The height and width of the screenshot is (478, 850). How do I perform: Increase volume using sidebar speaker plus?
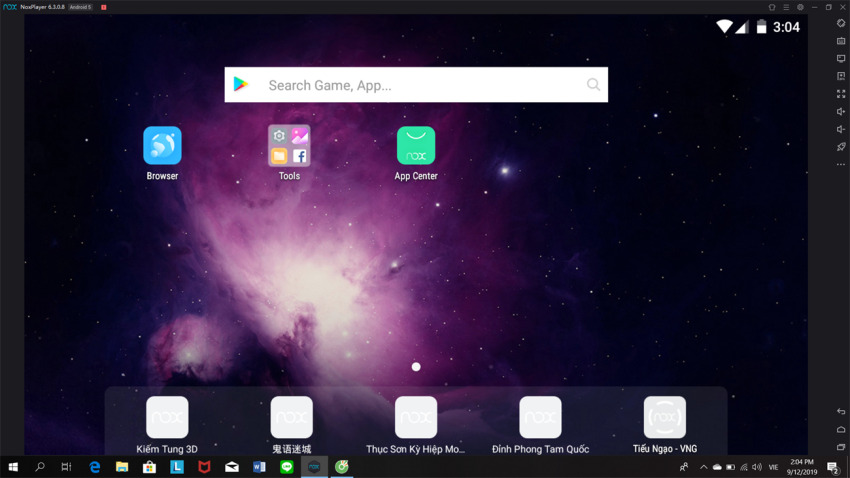tap(841, 112)
